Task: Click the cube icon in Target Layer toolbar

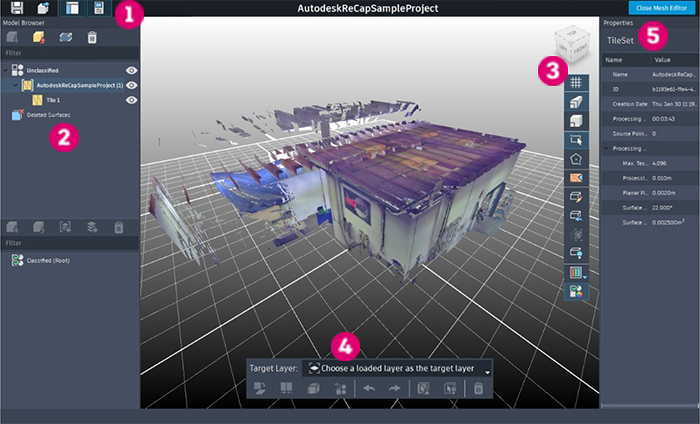Action: pyautogui.click(x=313, y=388)
